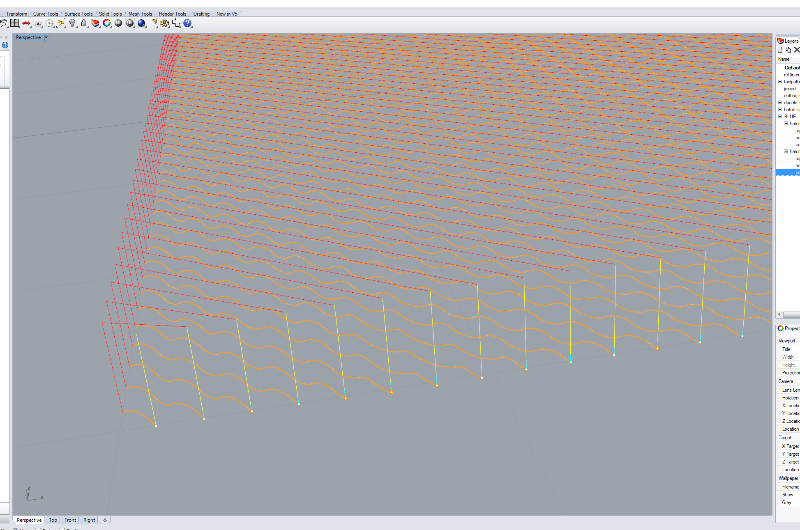The width and height of the screenshot is (800, 530).
Task: Open the Surface Tools toolbar tab
Action: pos(79,14)
